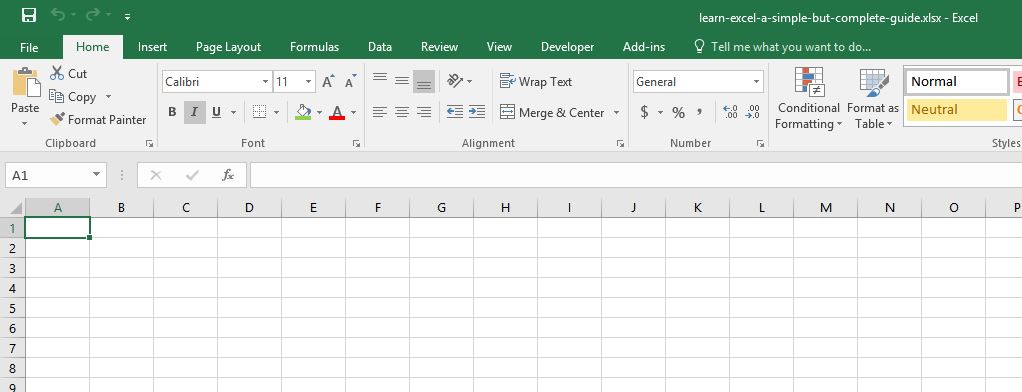
Task: Open Conditional Formatting menu
Action: (x=809, y=98)
